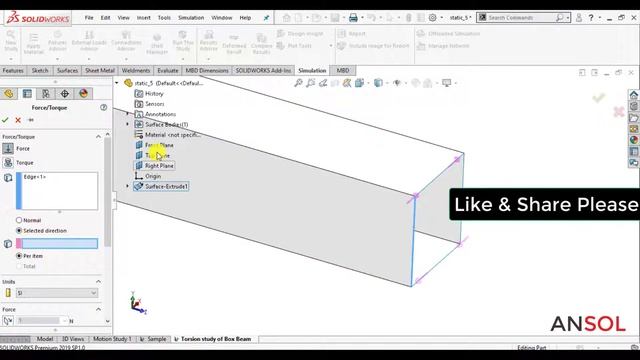Screen dimensions: 640x360
Task: Expand the Surface Bodies tree node
Action: (127, 124)
